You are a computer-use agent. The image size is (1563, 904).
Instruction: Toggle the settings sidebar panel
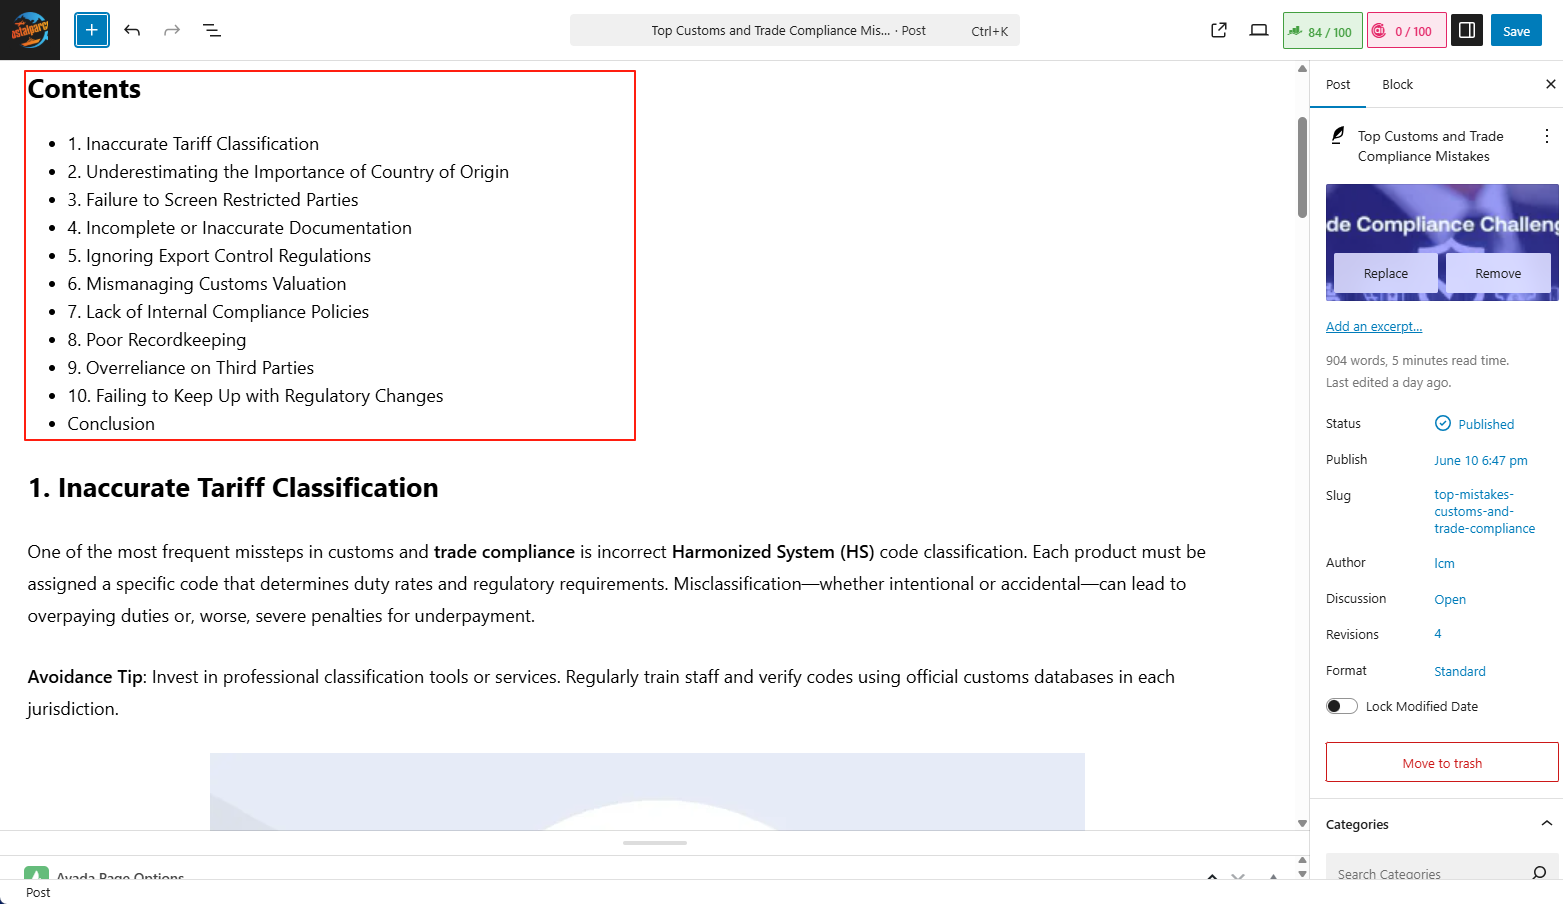[x=1466, y=30]
